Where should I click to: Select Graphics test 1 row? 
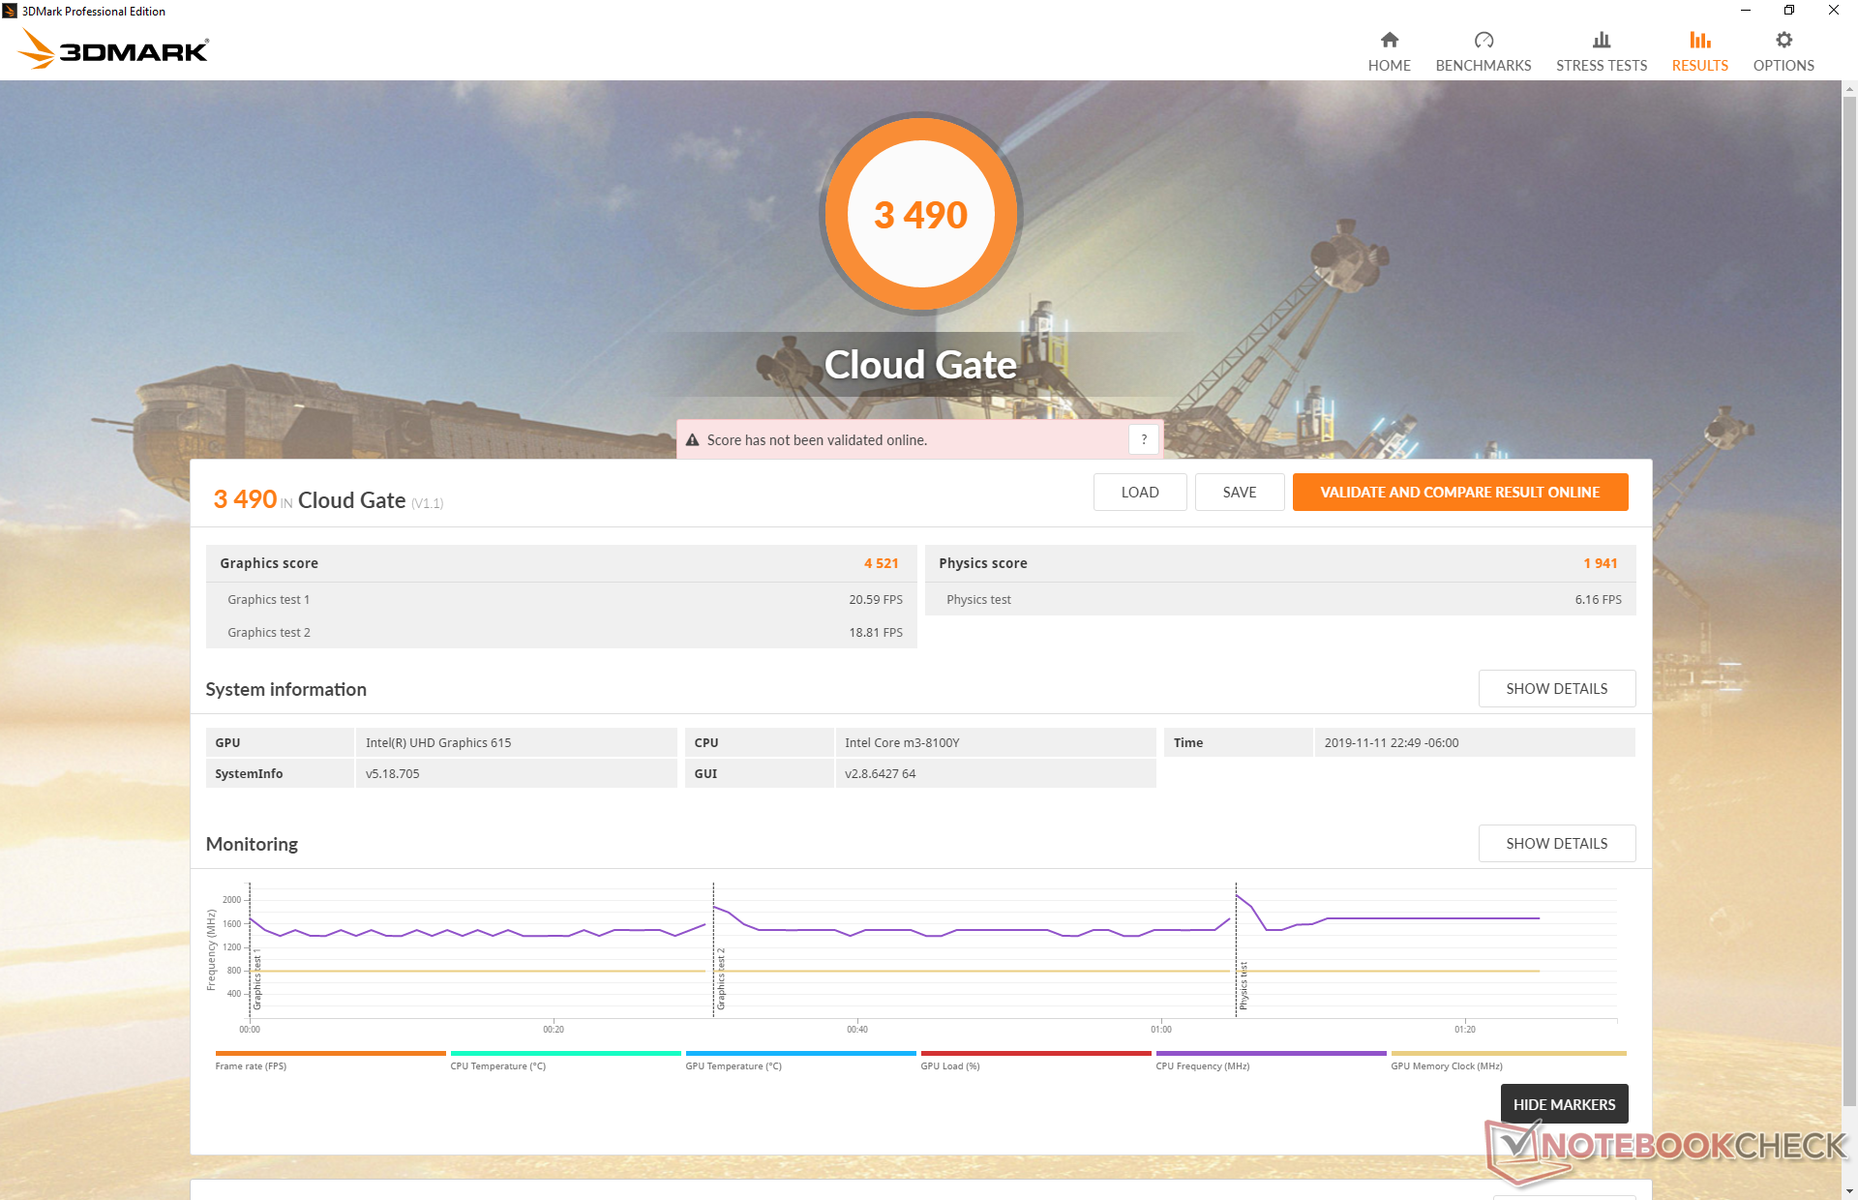point(561,600)
